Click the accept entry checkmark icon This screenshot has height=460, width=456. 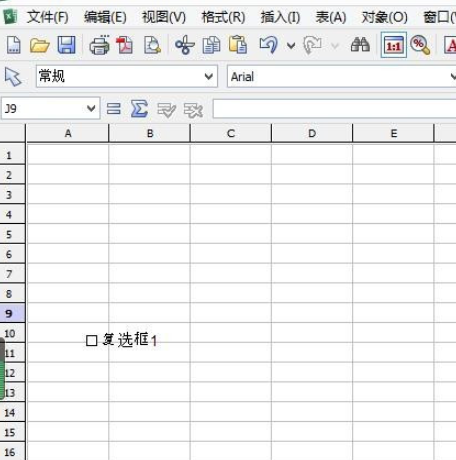(x=166, y=109)
